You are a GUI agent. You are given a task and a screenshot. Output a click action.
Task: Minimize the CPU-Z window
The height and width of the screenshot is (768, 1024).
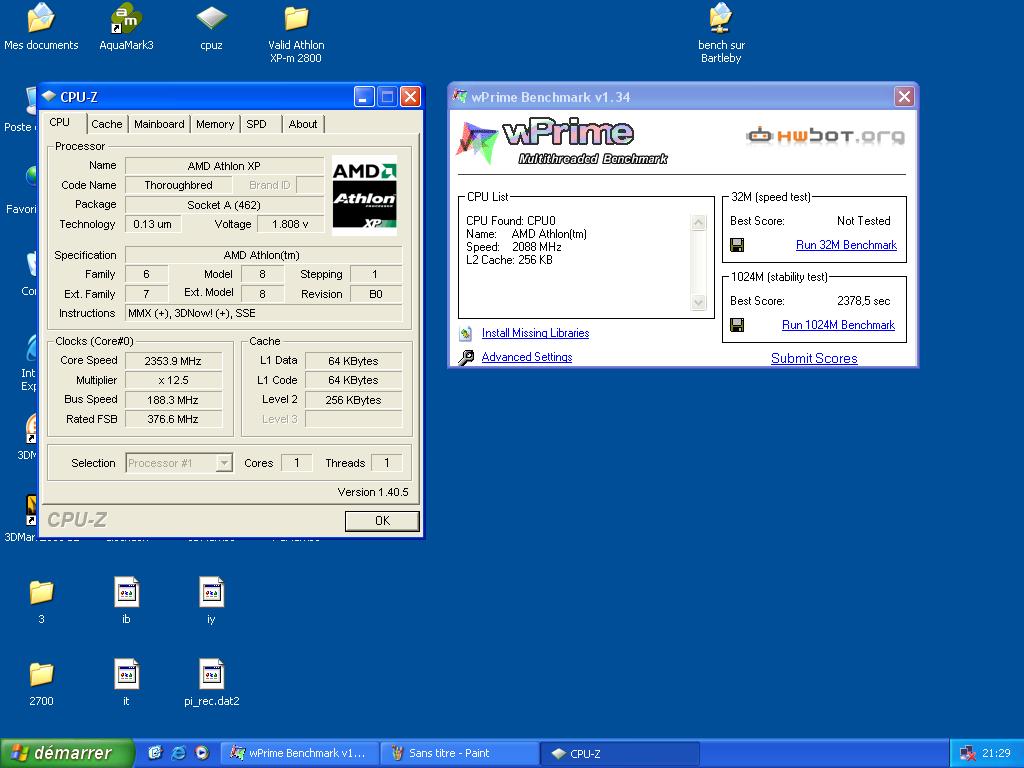(364, 97)
